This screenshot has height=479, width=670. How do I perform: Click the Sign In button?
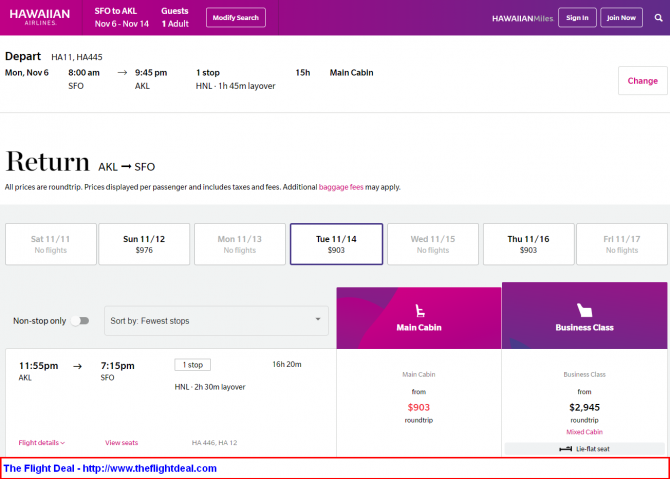click(577, 18)
